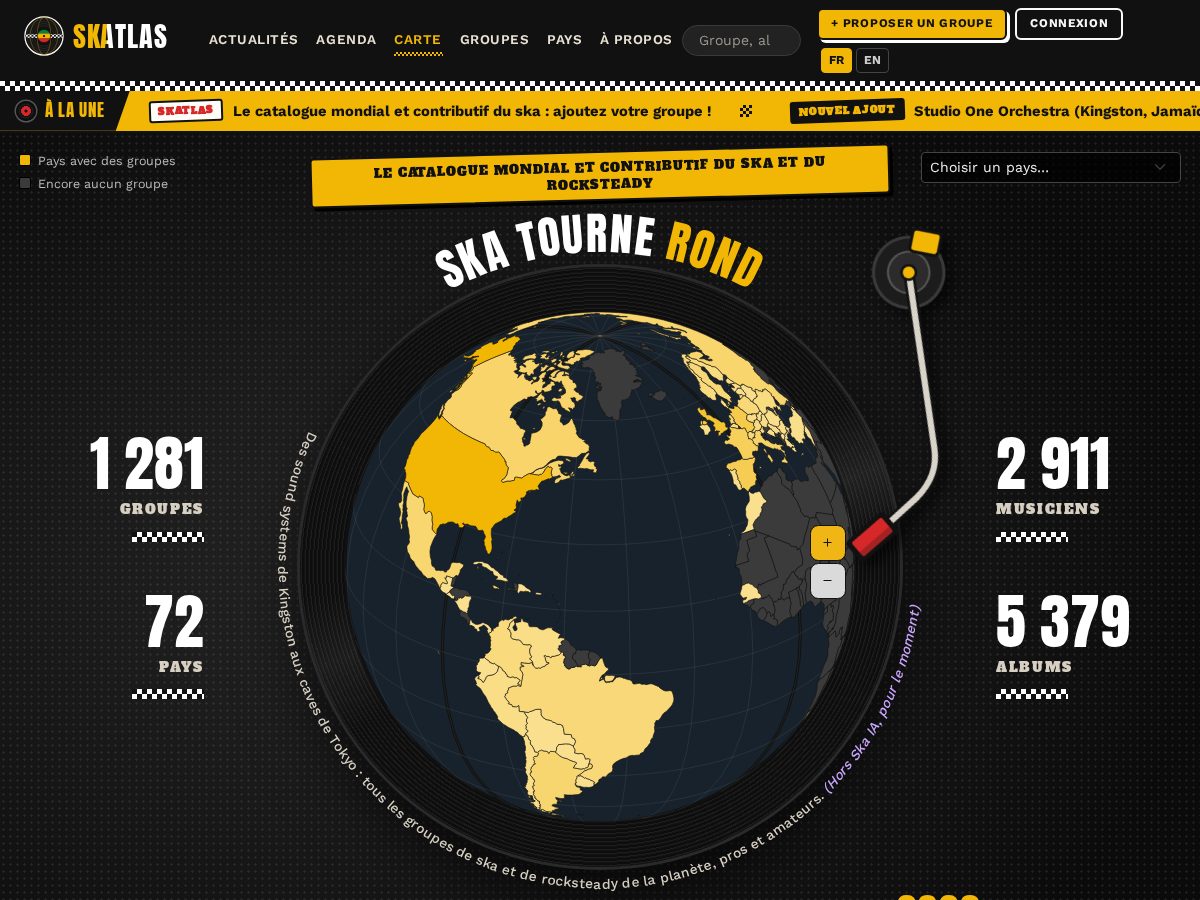
Task: Click the purple Hors Ska IA note
Action: [875, 700]
